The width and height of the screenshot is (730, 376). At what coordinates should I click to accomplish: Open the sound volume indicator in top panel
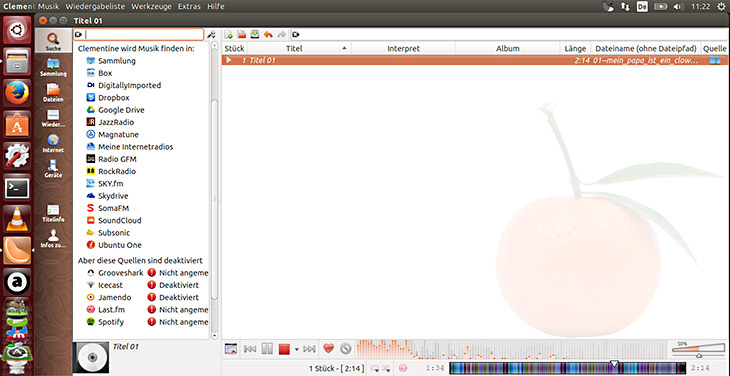(x=678, y=7)
